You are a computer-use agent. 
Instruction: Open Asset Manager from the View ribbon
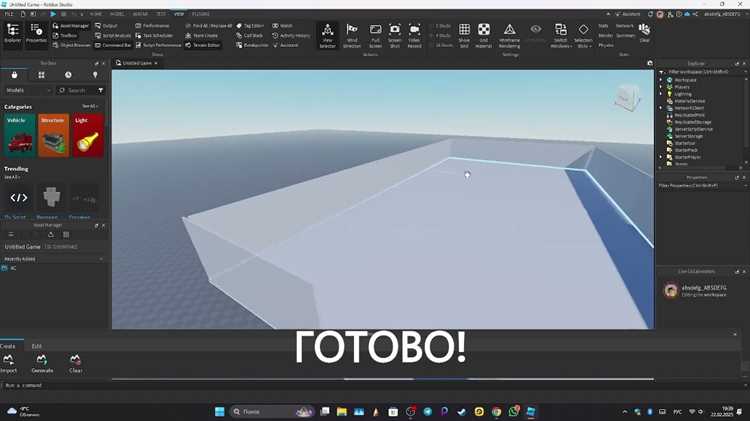point(71,26)
